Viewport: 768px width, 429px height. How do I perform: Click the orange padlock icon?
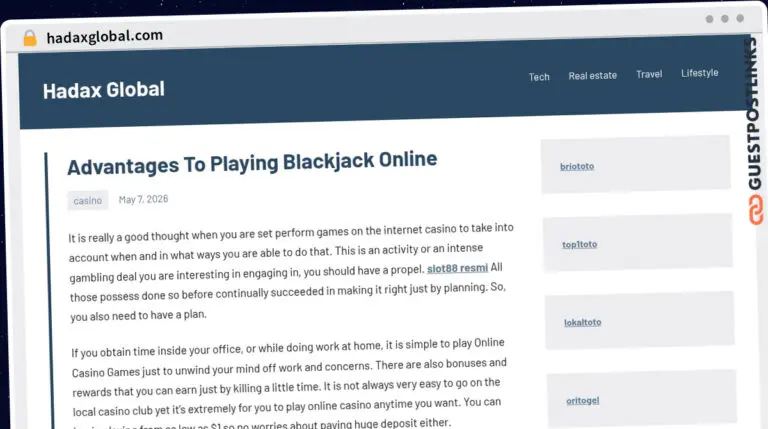point(30,38)
